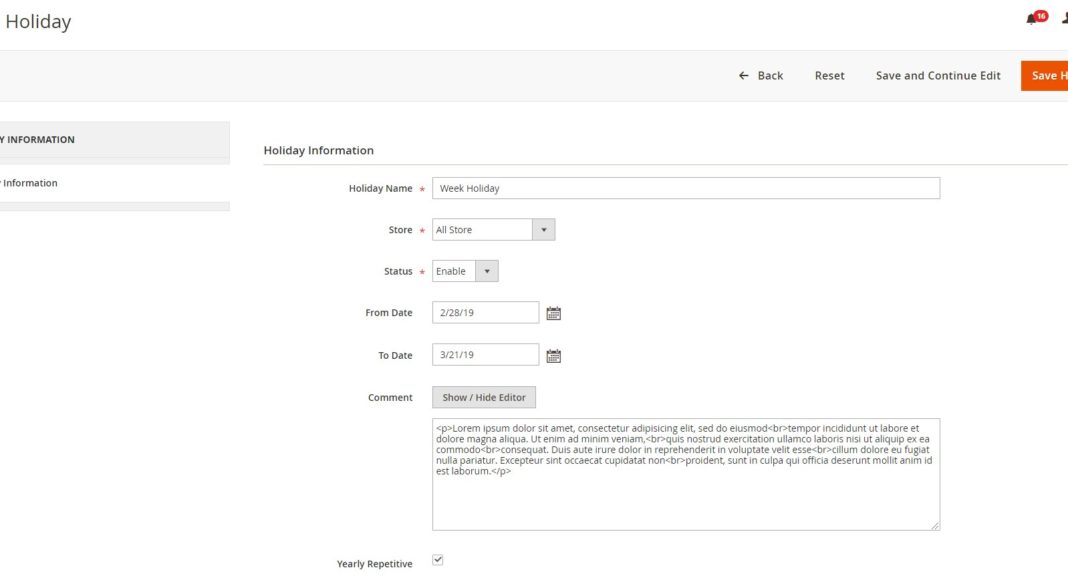Click the Yearly Repetitive label
This screenshot has width=1068, height=580.
[x=375, y=564]
